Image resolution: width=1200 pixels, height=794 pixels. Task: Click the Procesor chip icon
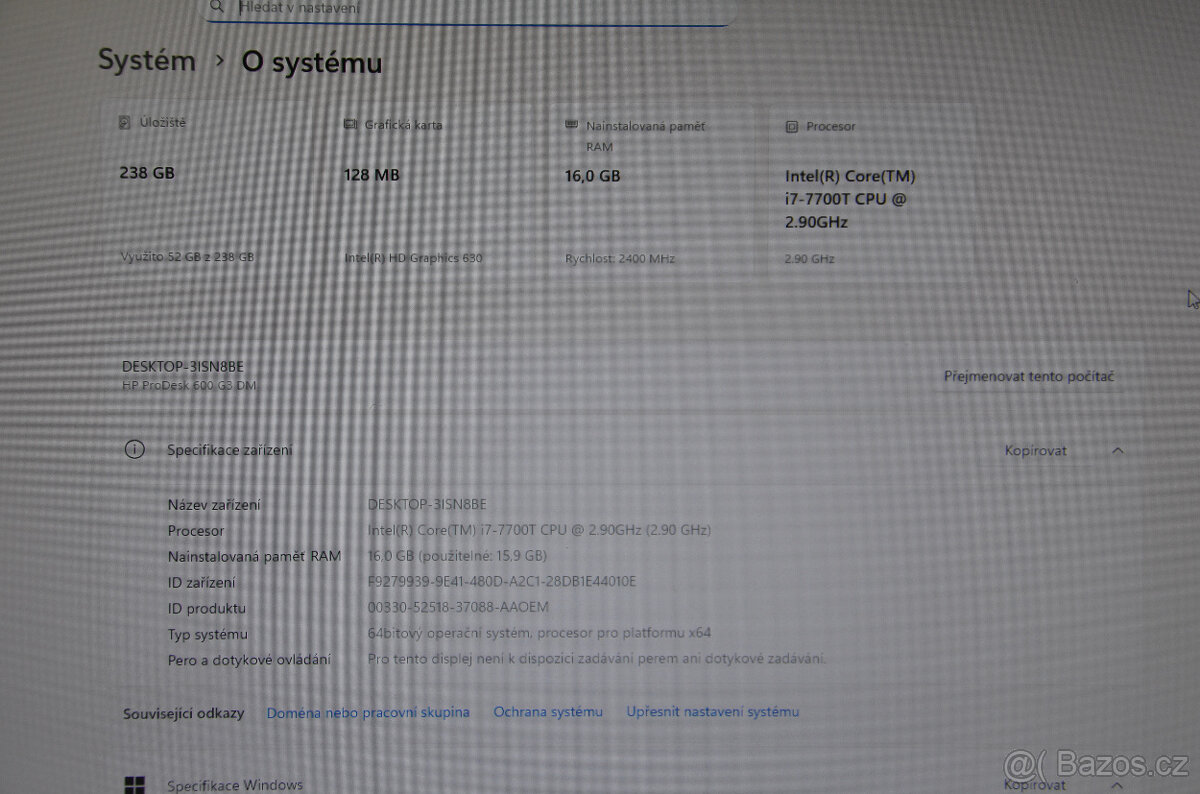click(792, 127)
